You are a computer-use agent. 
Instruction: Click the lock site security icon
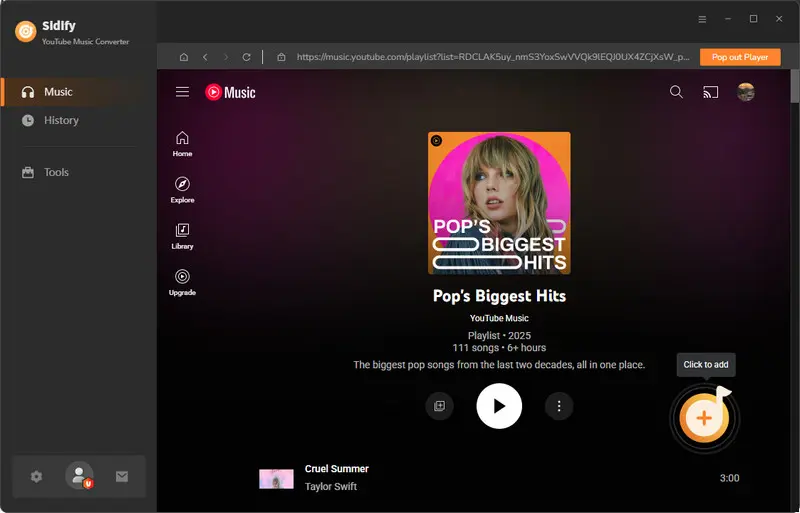[x=281, y=57]
